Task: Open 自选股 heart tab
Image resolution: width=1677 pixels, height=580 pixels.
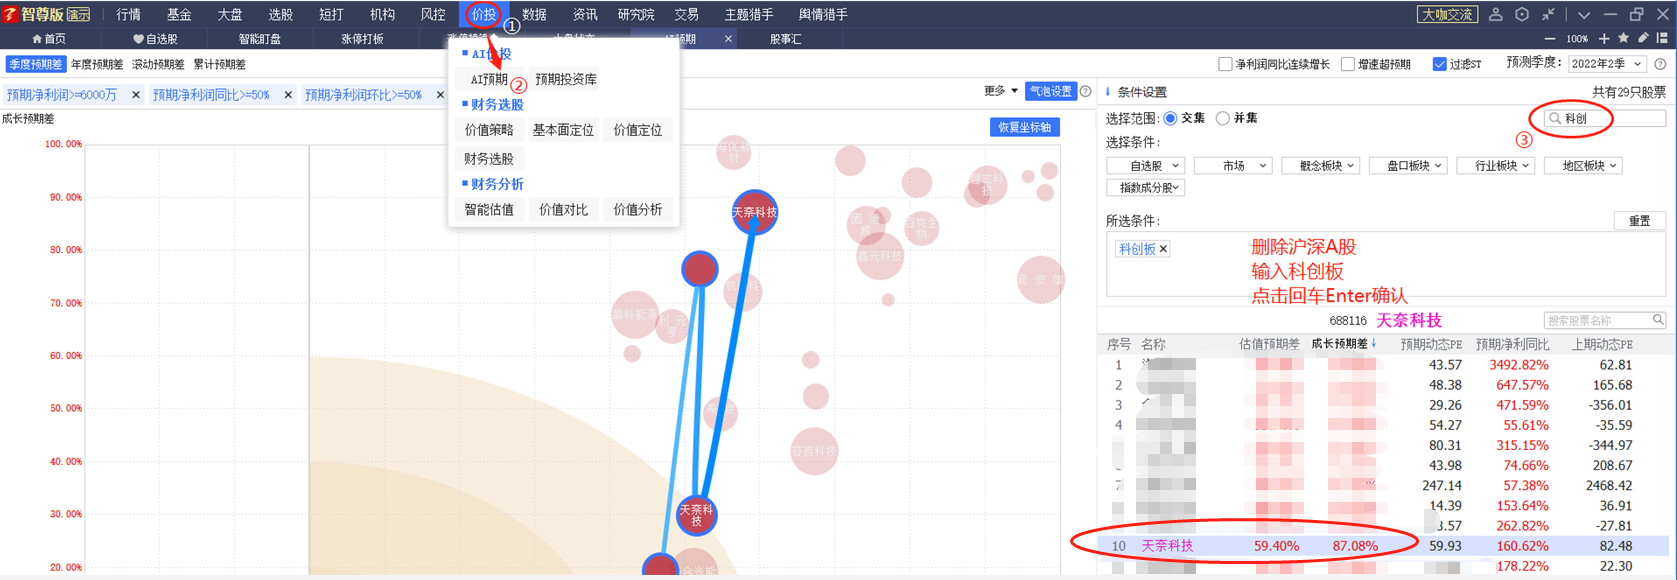Action: pos(155,39)
